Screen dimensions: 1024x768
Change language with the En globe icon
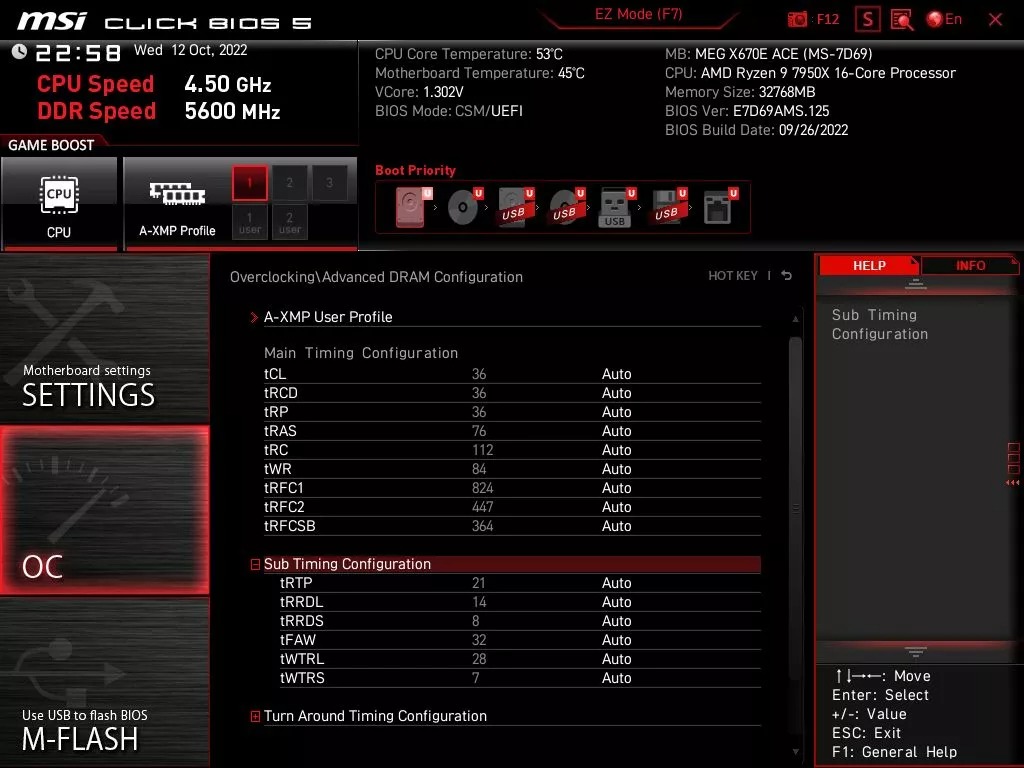point(944,19)
